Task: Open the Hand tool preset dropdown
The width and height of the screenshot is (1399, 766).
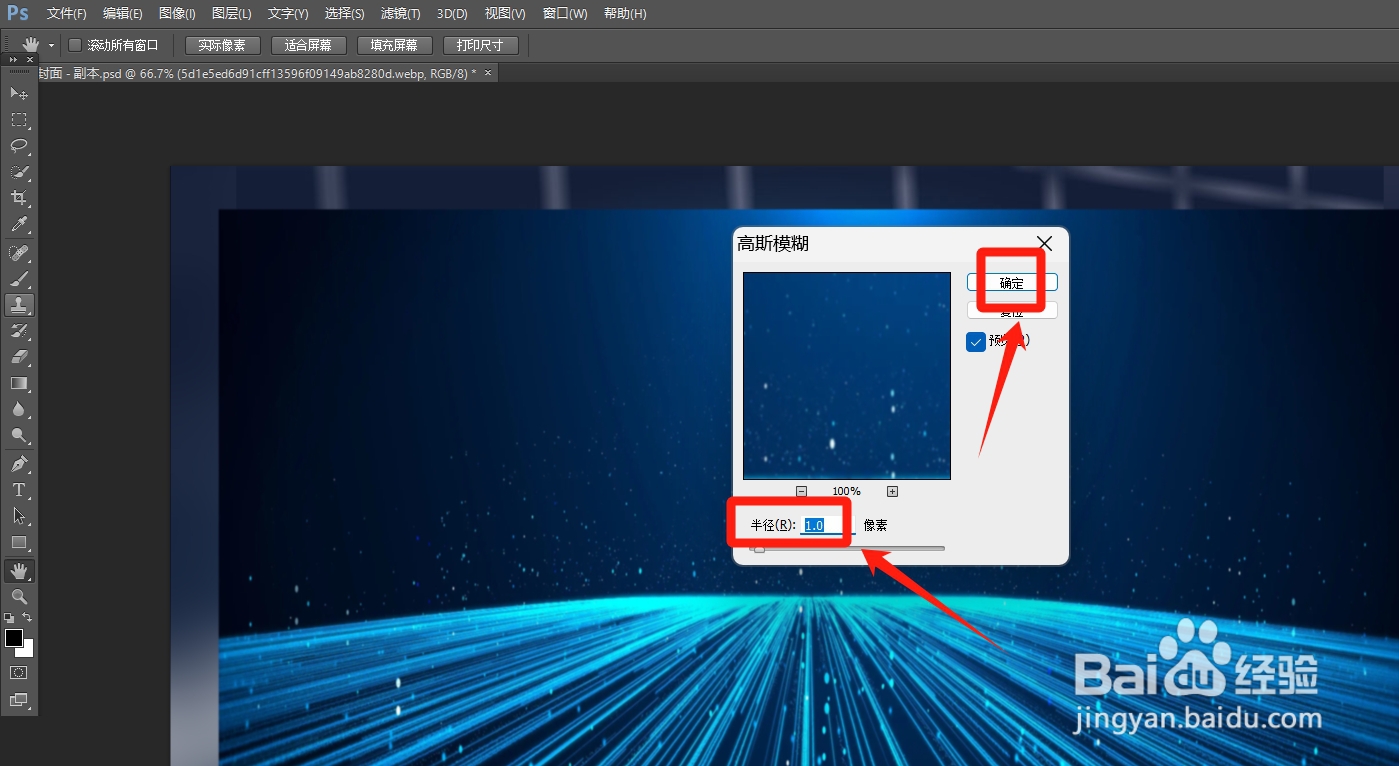Action: click(52, 46)
